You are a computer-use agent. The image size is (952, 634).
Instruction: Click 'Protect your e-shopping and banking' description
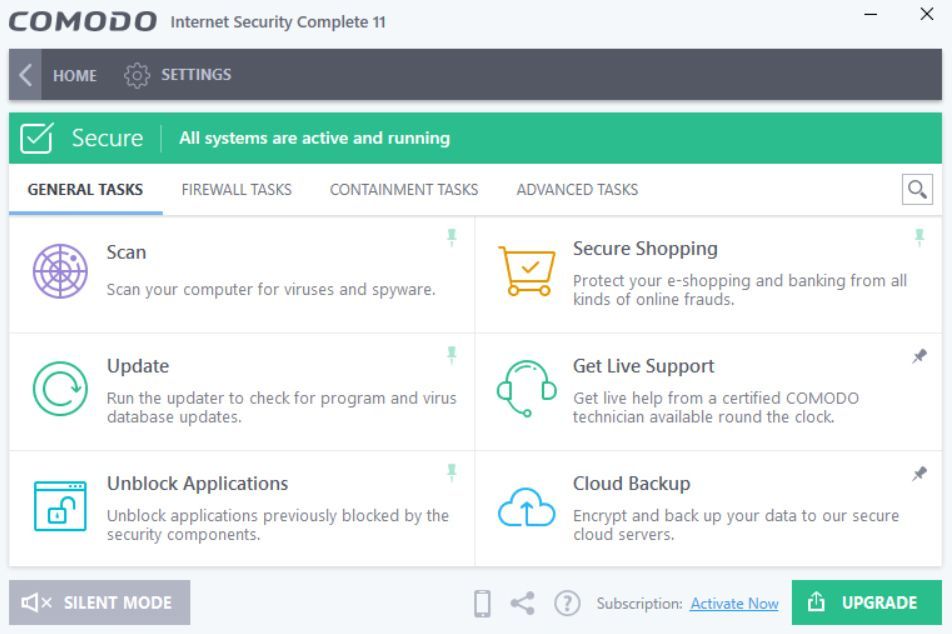click(x=740, y=290)
